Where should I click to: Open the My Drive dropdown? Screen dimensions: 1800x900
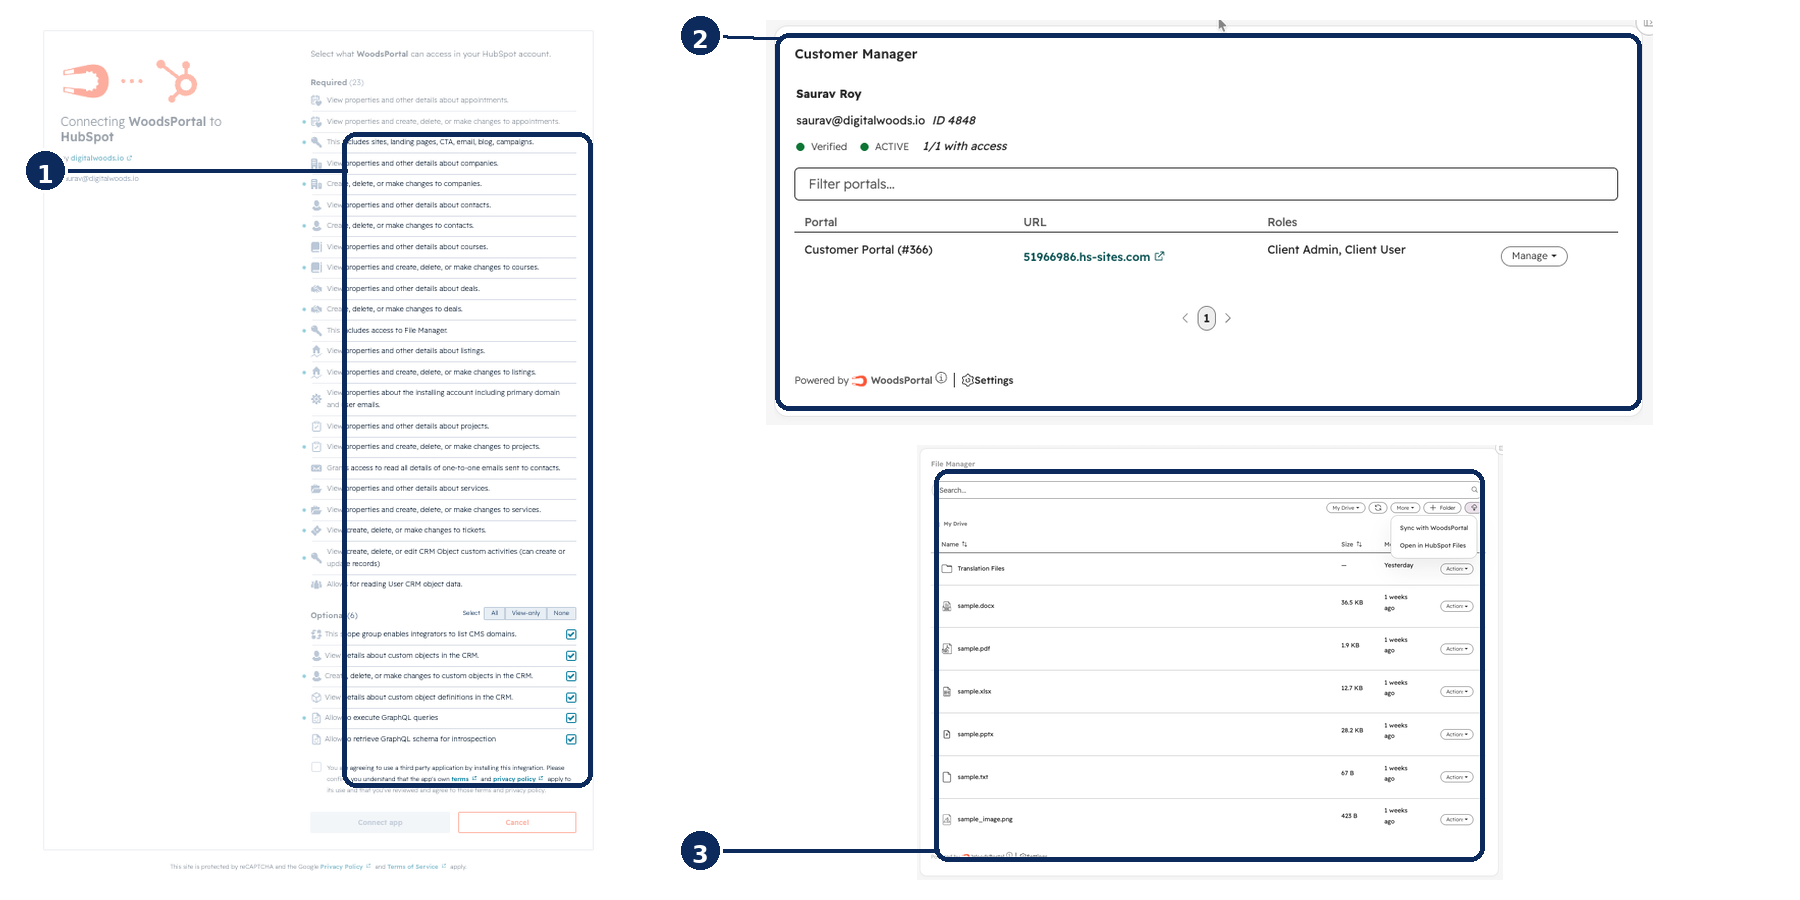tap(1346, 508)
